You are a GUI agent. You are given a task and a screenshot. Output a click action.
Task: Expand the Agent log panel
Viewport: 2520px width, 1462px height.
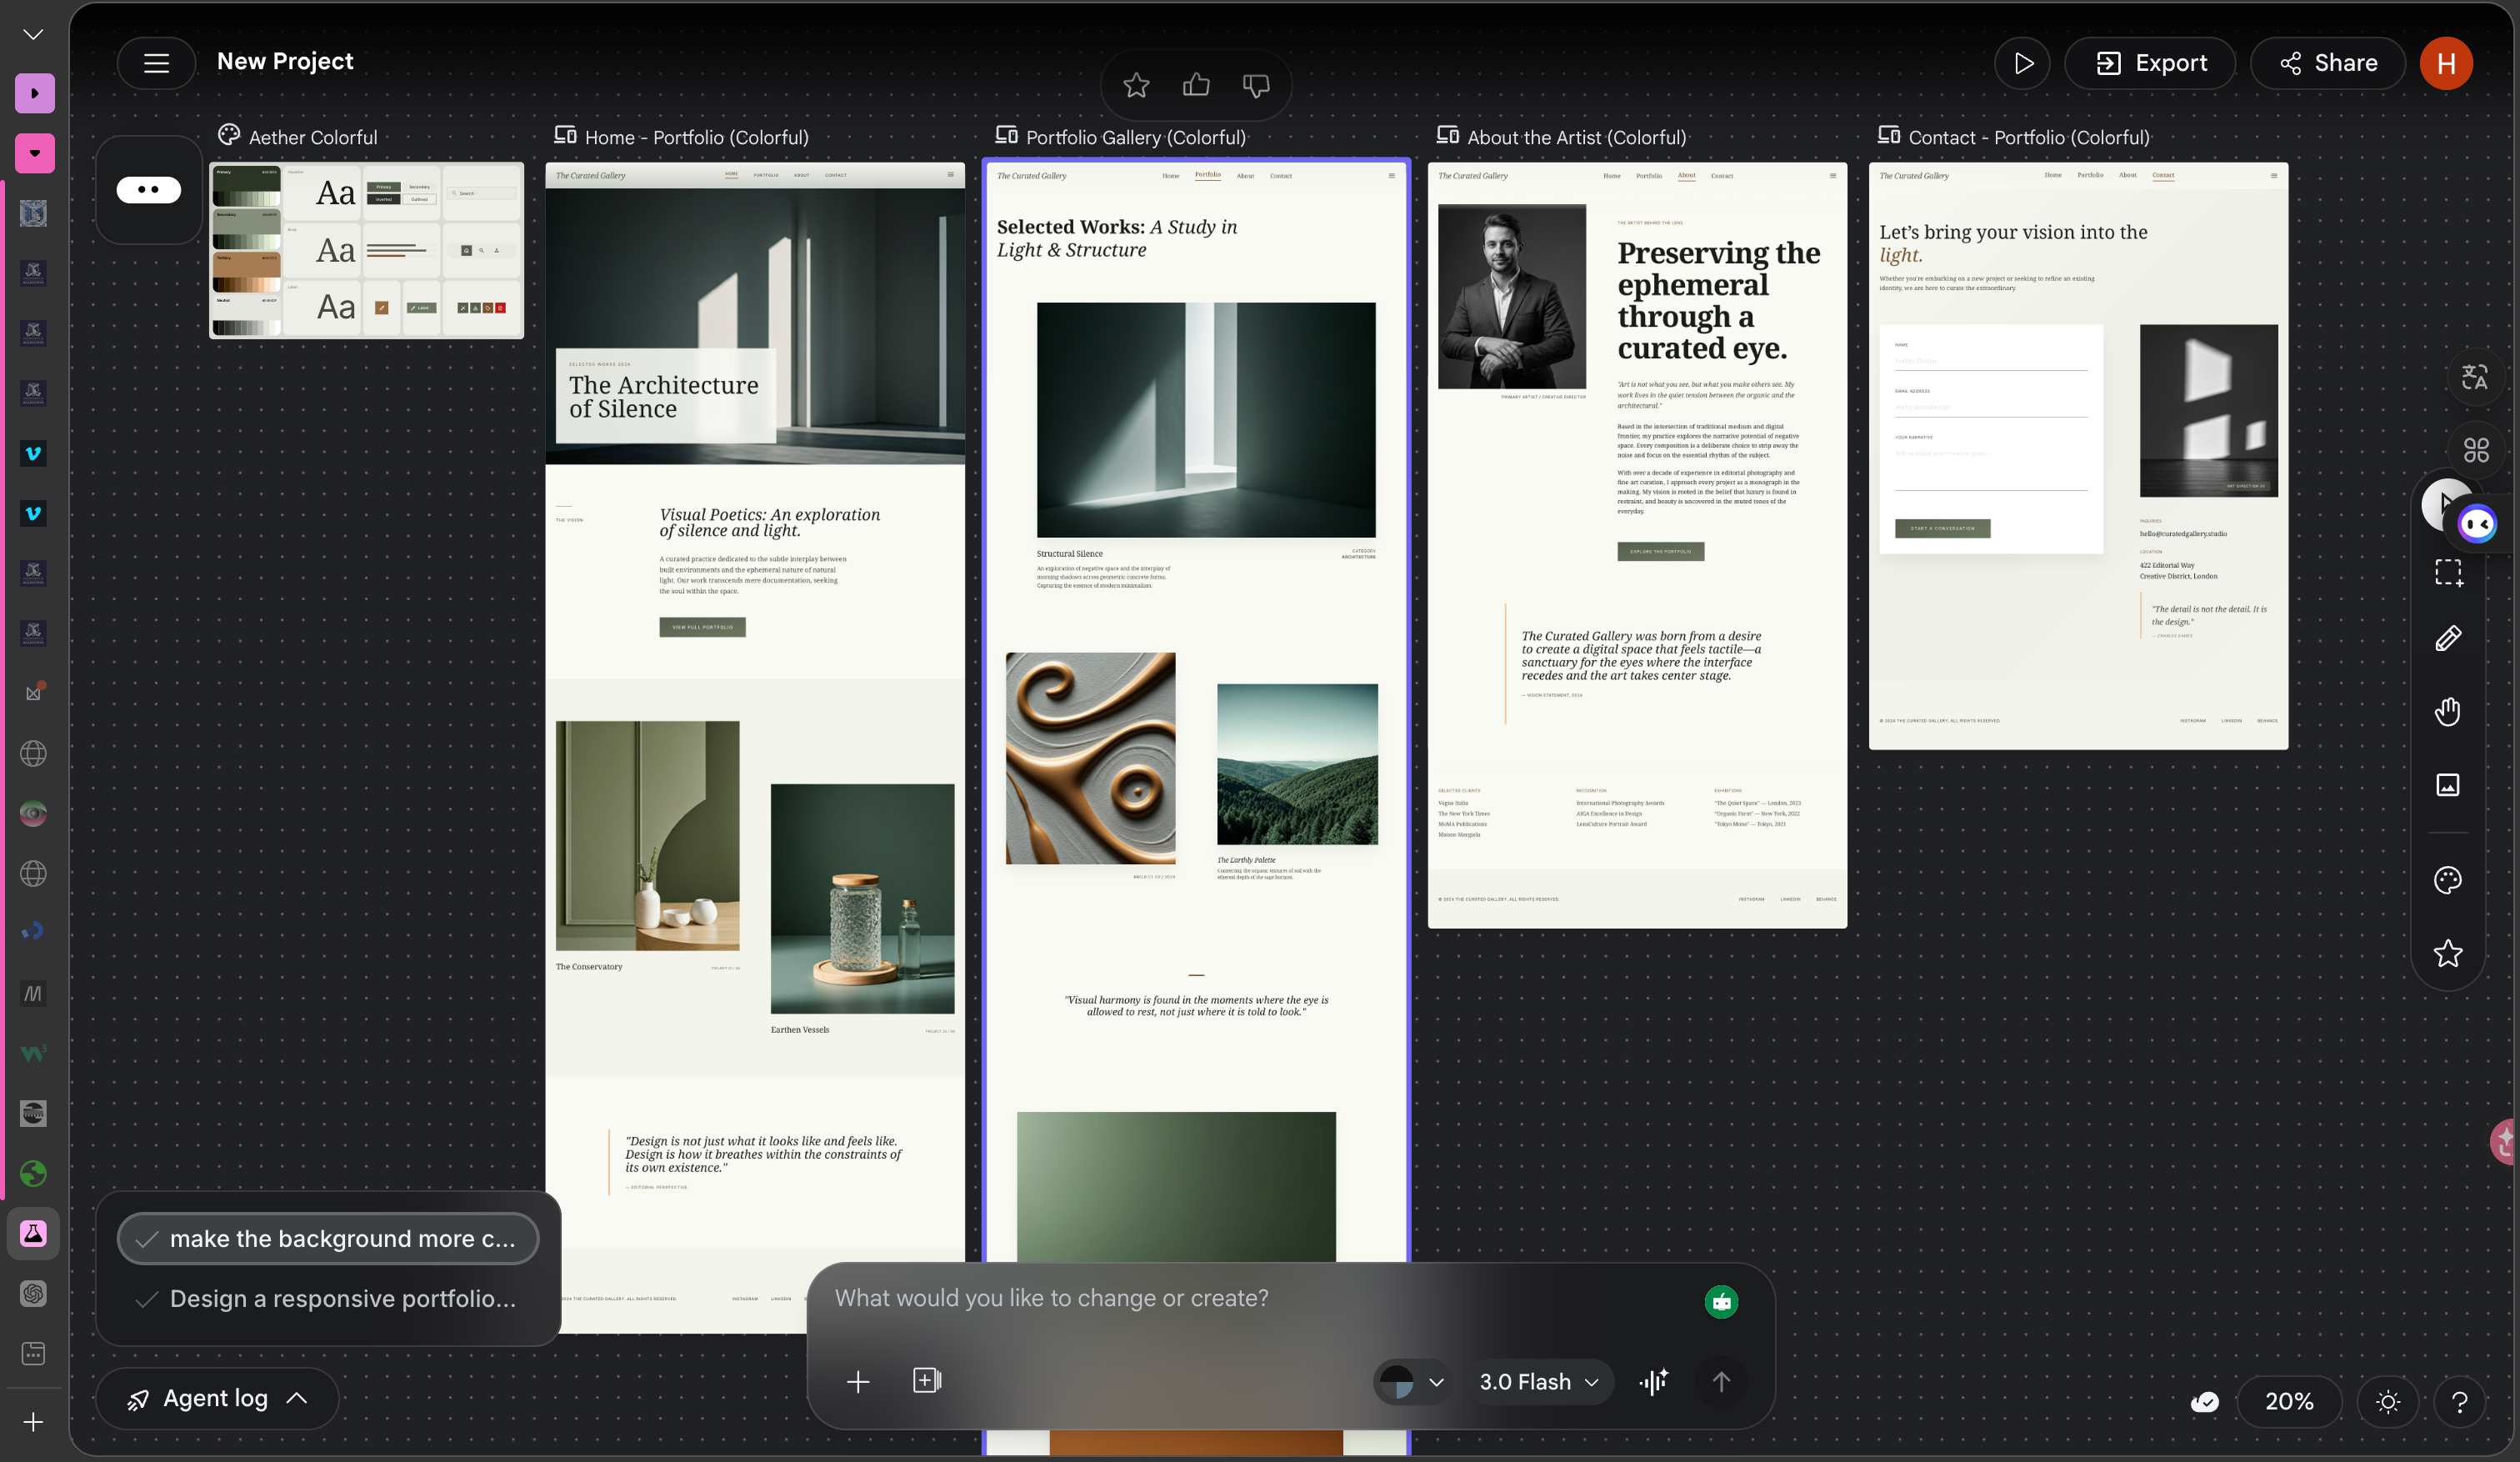[x=217, y=1398]
